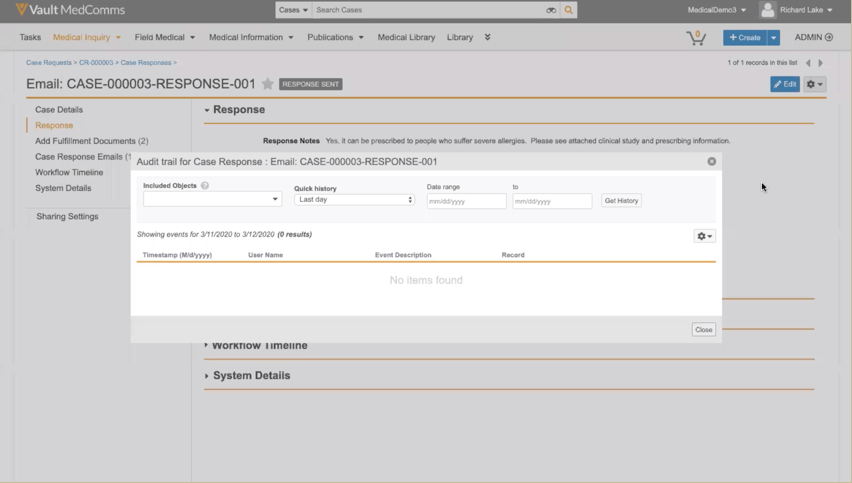Open the Cases search scope dropdown

[293, 10]
